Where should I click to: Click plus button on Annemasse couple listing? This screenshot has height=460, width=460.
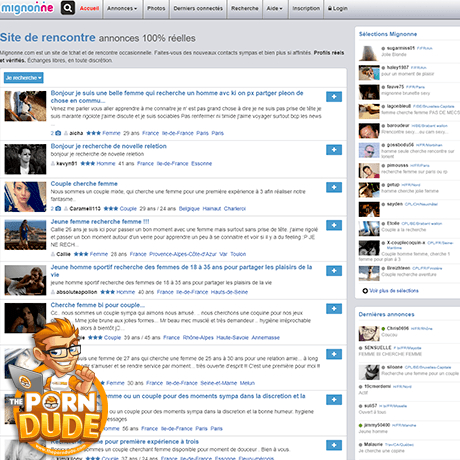[x=334, y=309]
